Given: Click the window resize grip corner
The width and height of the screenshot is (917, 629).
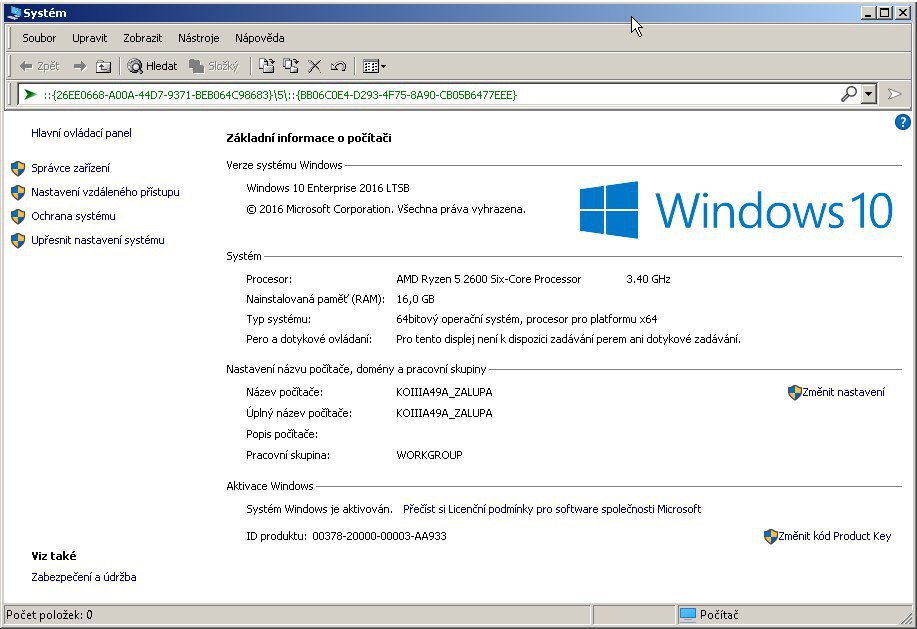Looking at the screenshot, I should [907, 619].
